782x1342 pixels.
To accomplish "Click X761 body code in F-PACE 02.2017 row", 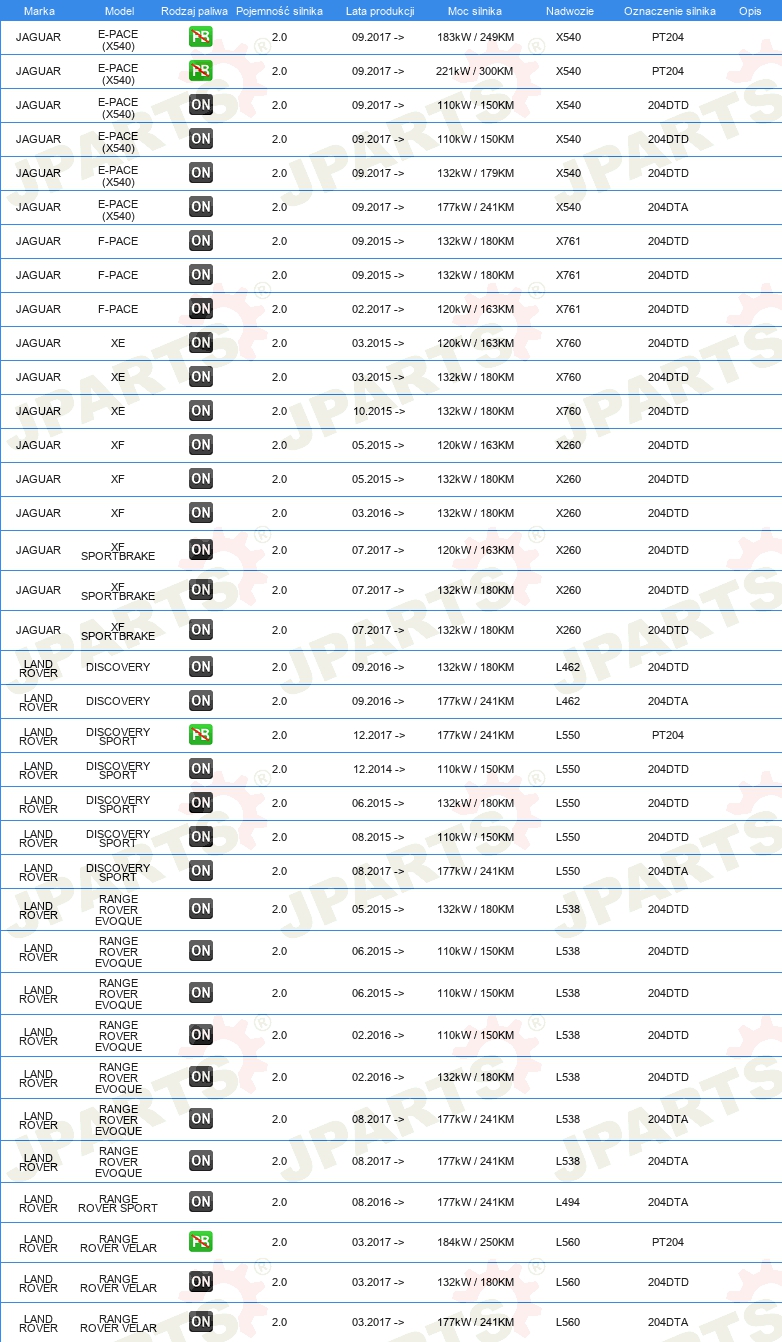I will (x=568, y=309).
